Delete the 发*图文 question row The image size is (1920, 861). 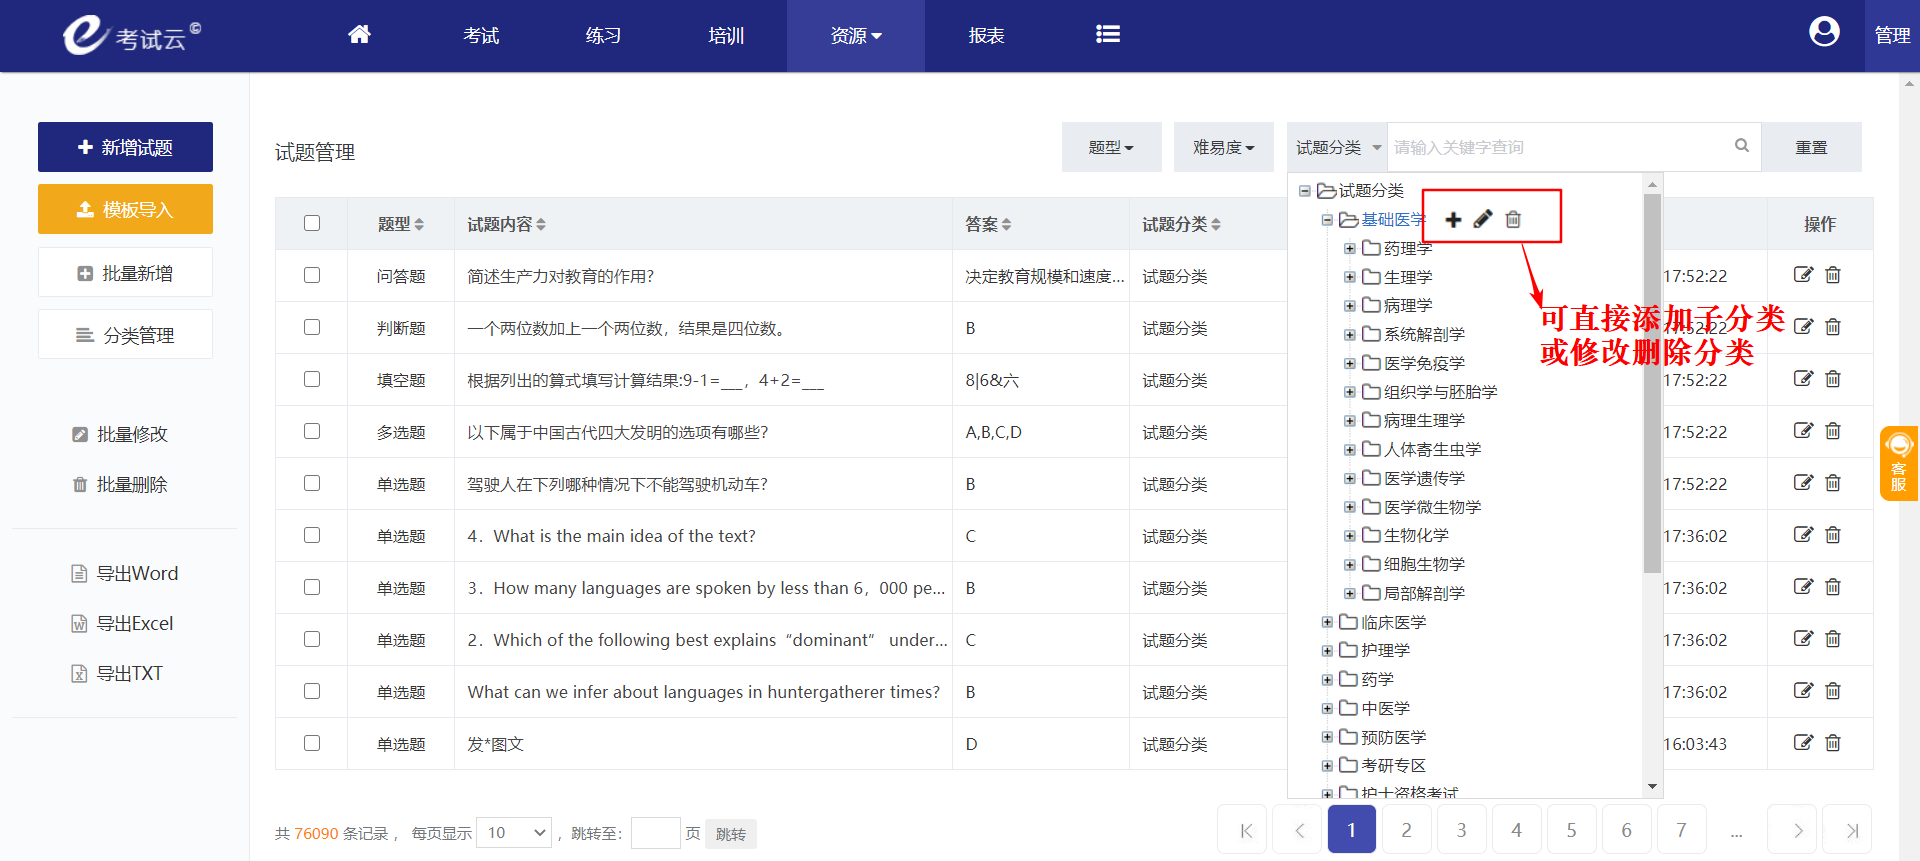[1833, 743]
